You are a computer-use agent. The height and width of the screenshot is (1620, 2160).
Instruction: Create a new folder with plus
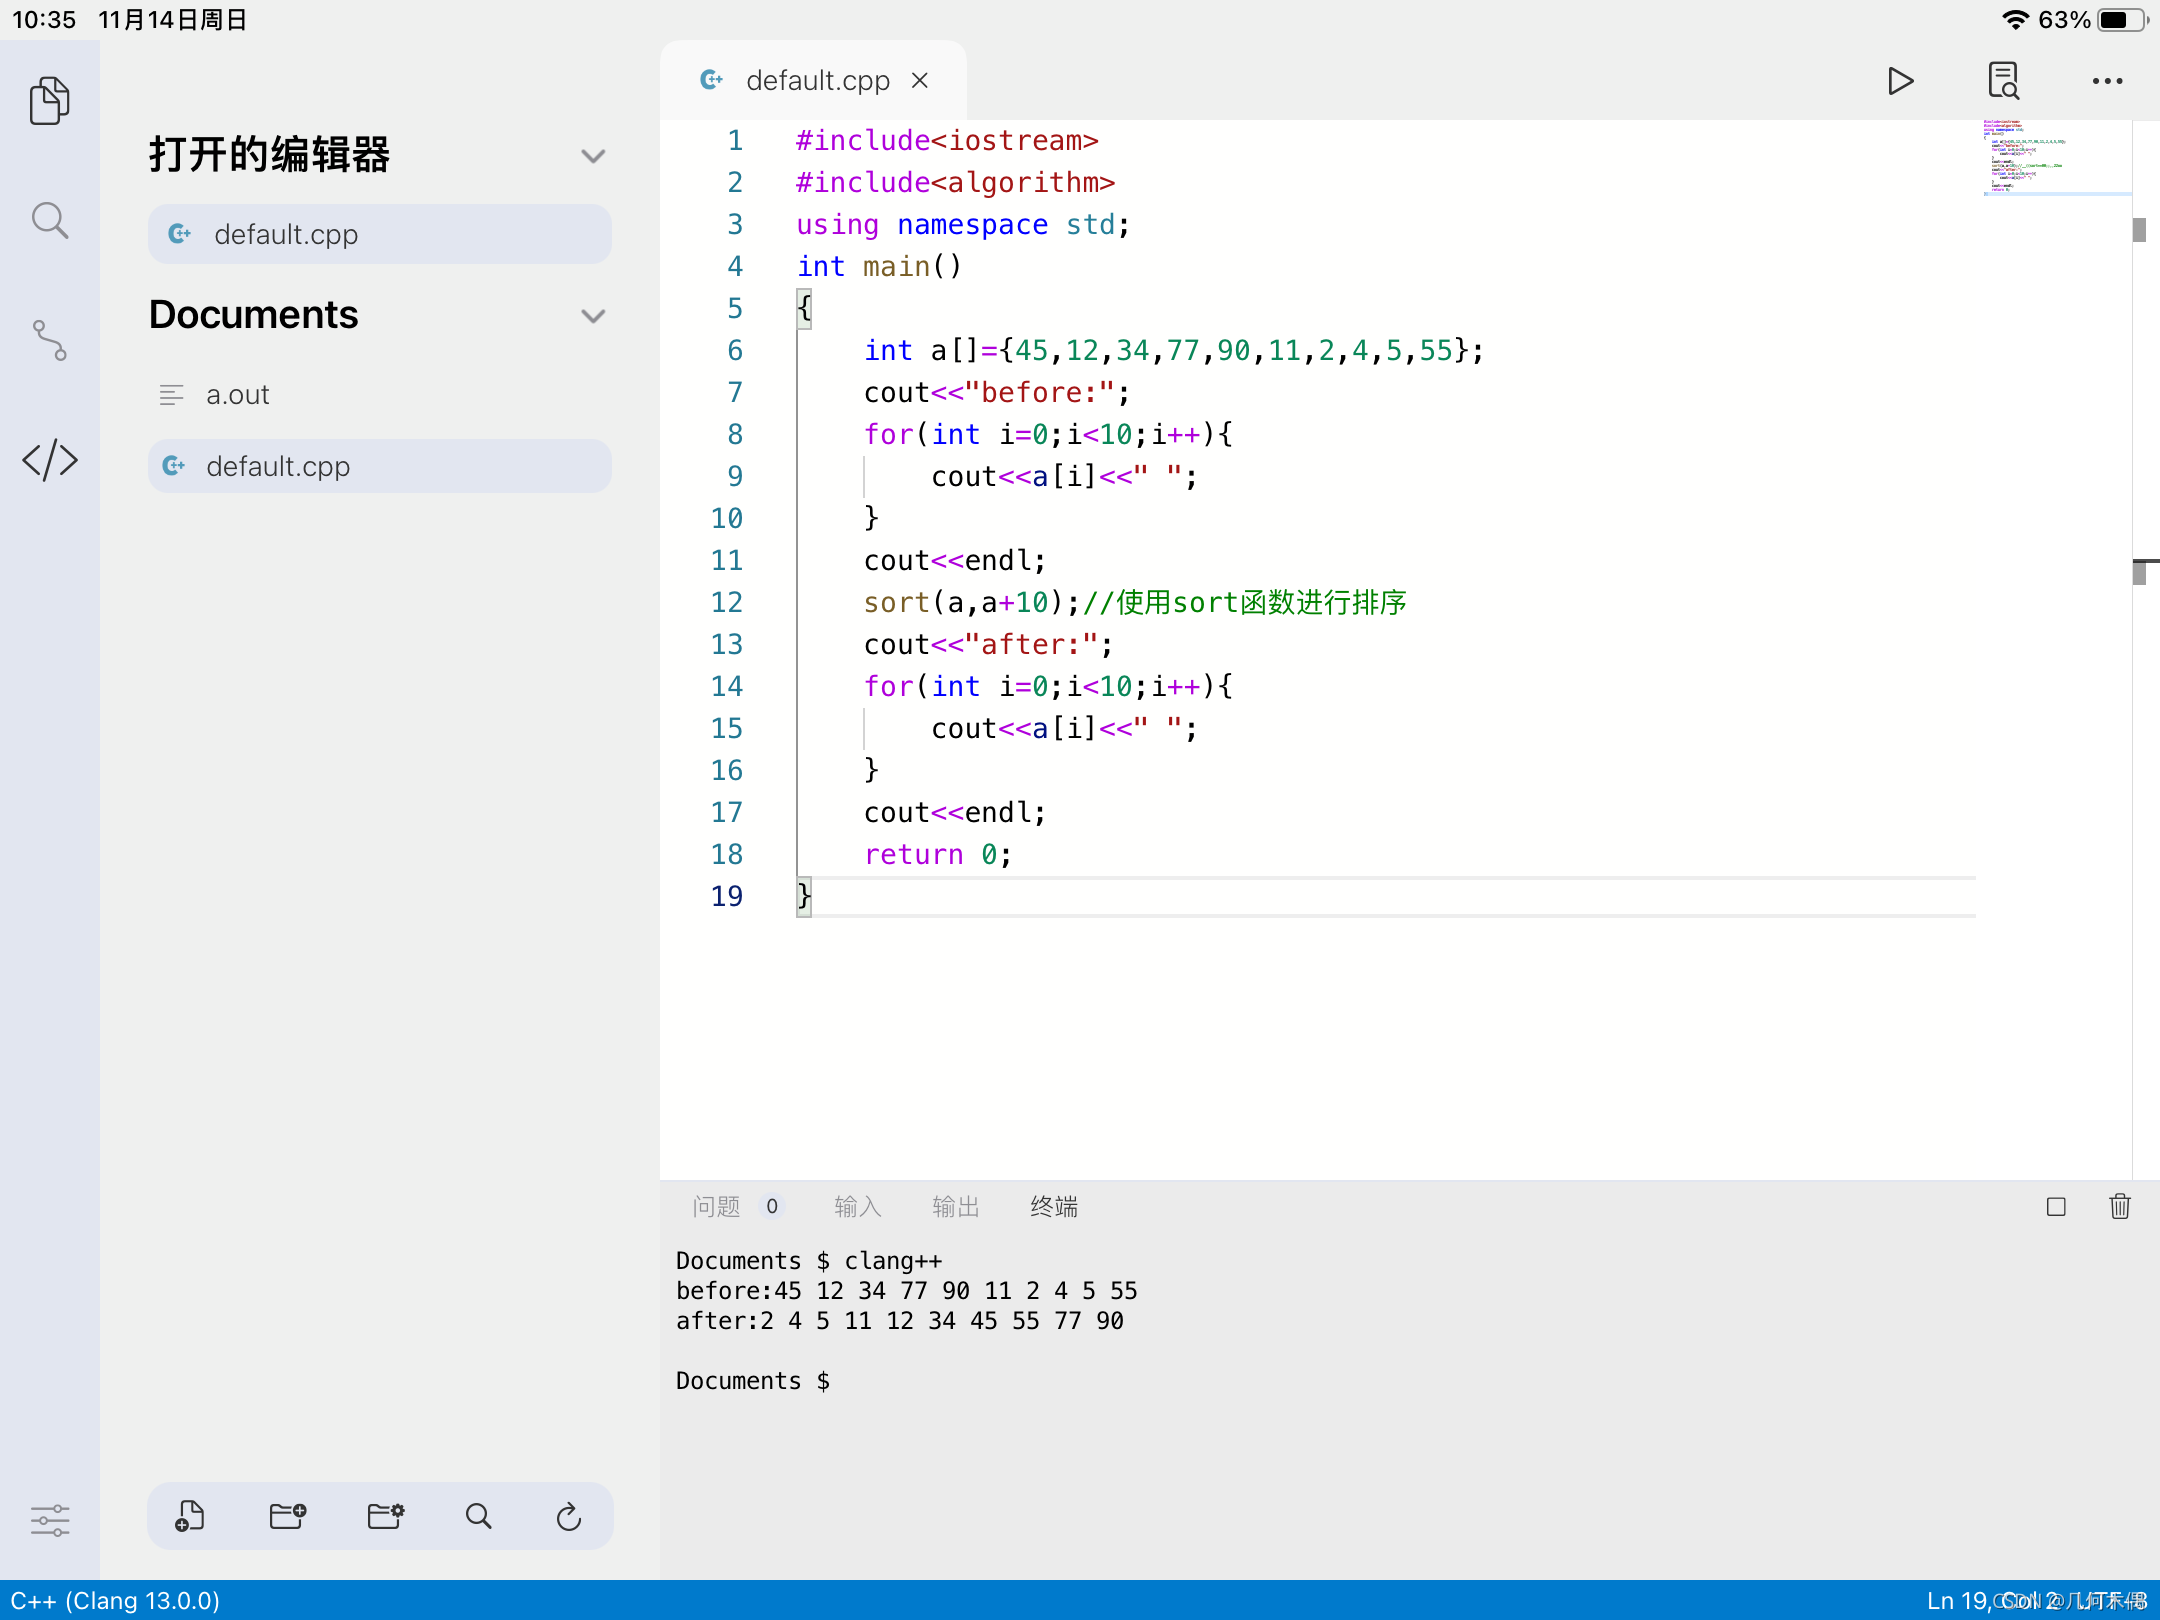click(287, 1516)
